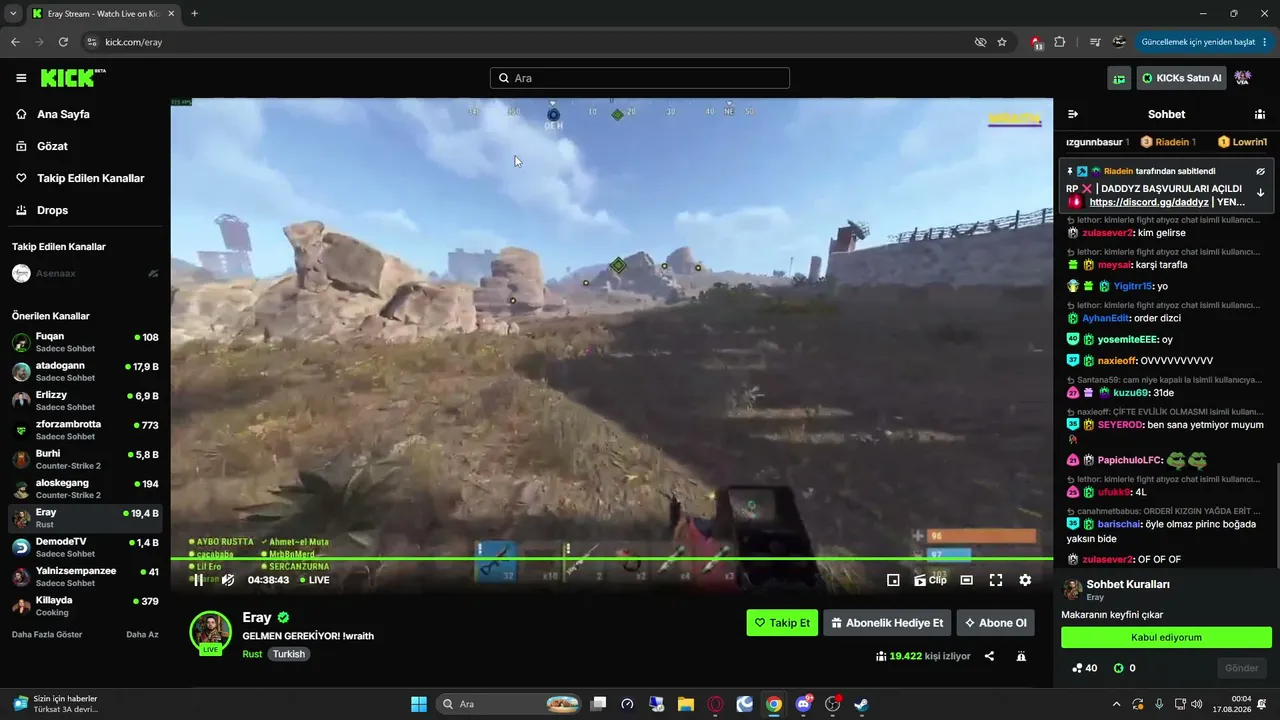
Task: Collapse list with Daha Az
Action: (142, 634)
